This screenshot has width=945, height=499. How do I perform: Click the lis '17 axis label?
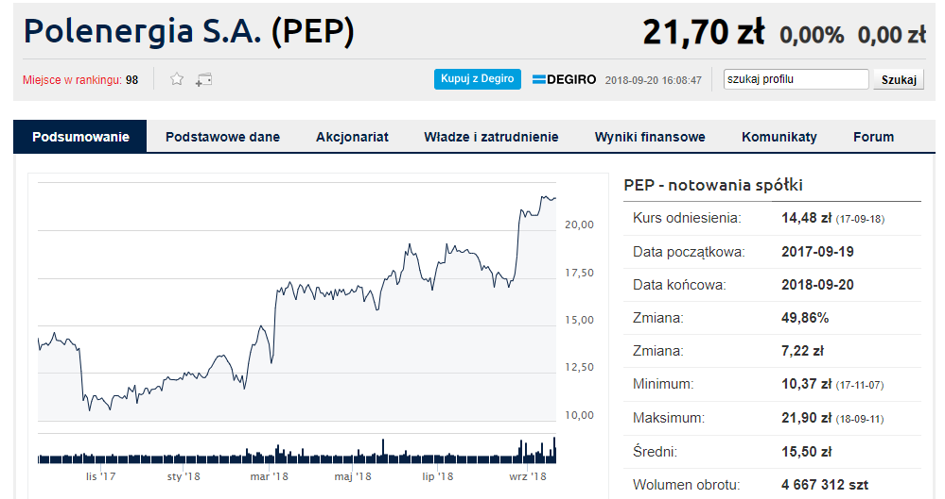pyautogui.click(x=101, y=476)
